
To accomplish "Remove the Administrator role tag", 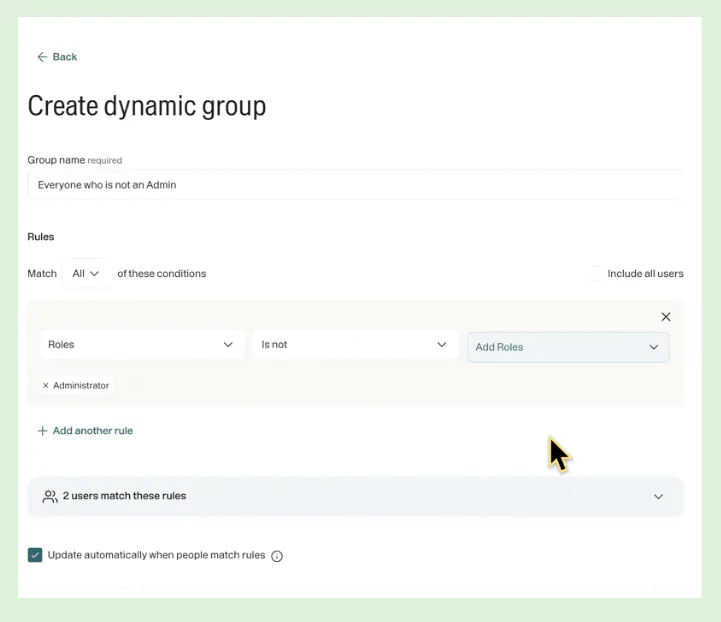I will [x=45, y=386].
